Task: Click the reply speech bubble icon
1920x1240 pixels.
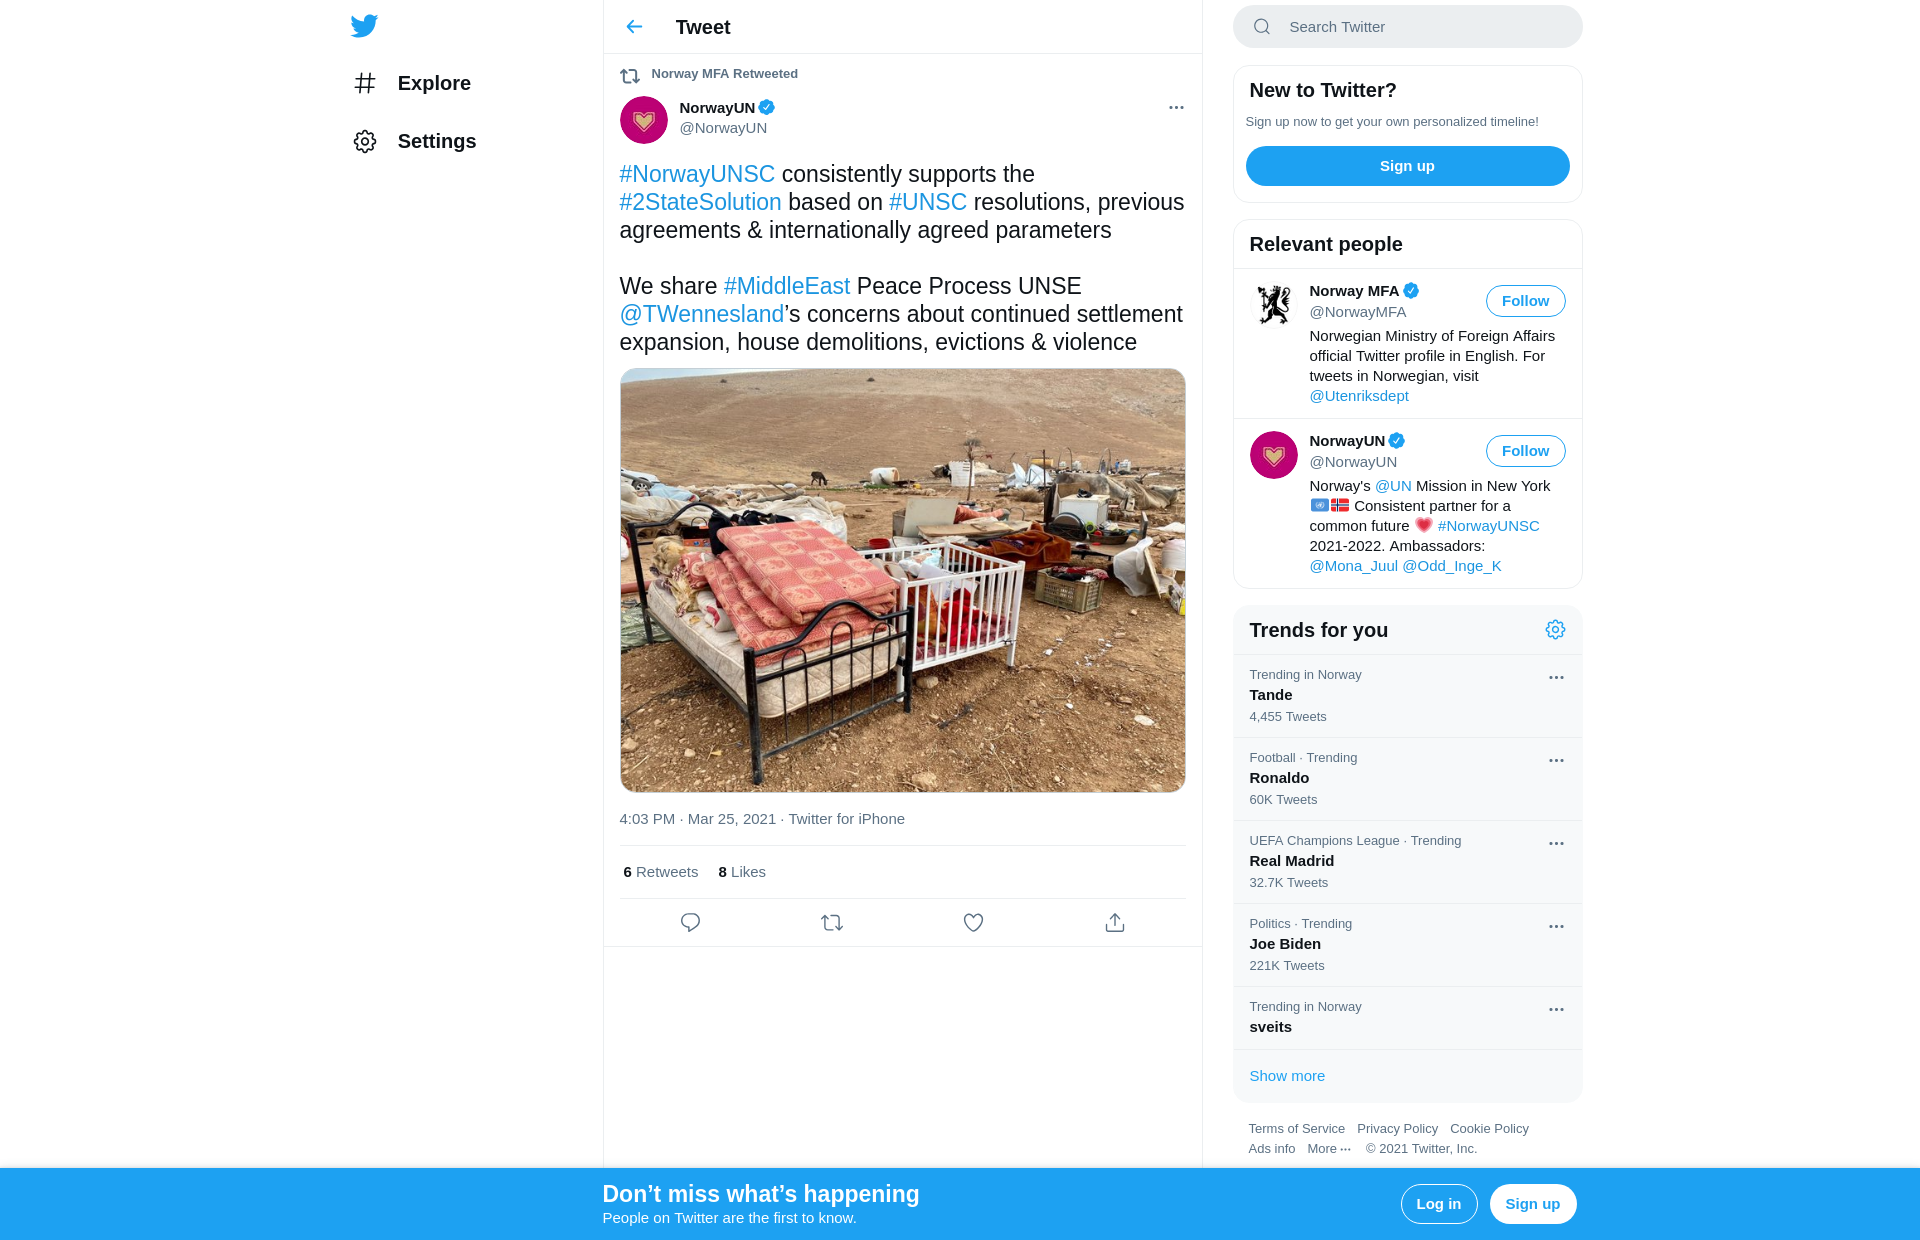Action: 690,922
